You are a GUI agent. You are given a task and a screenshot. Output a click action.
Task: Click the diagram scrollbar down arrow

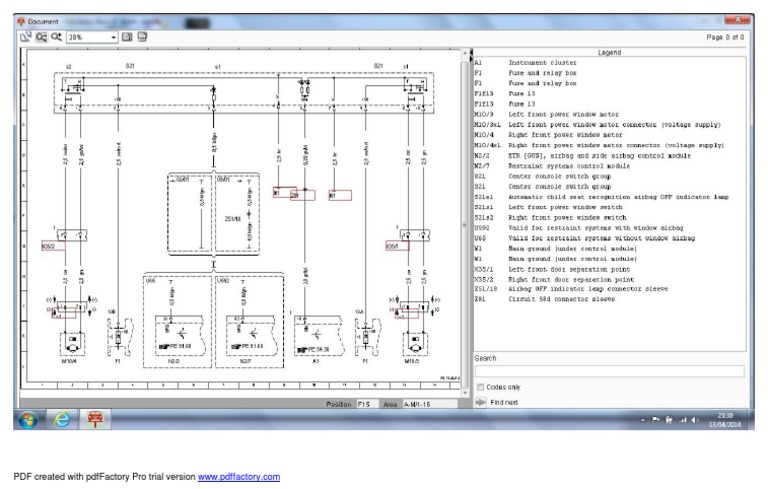coord(465,393)
